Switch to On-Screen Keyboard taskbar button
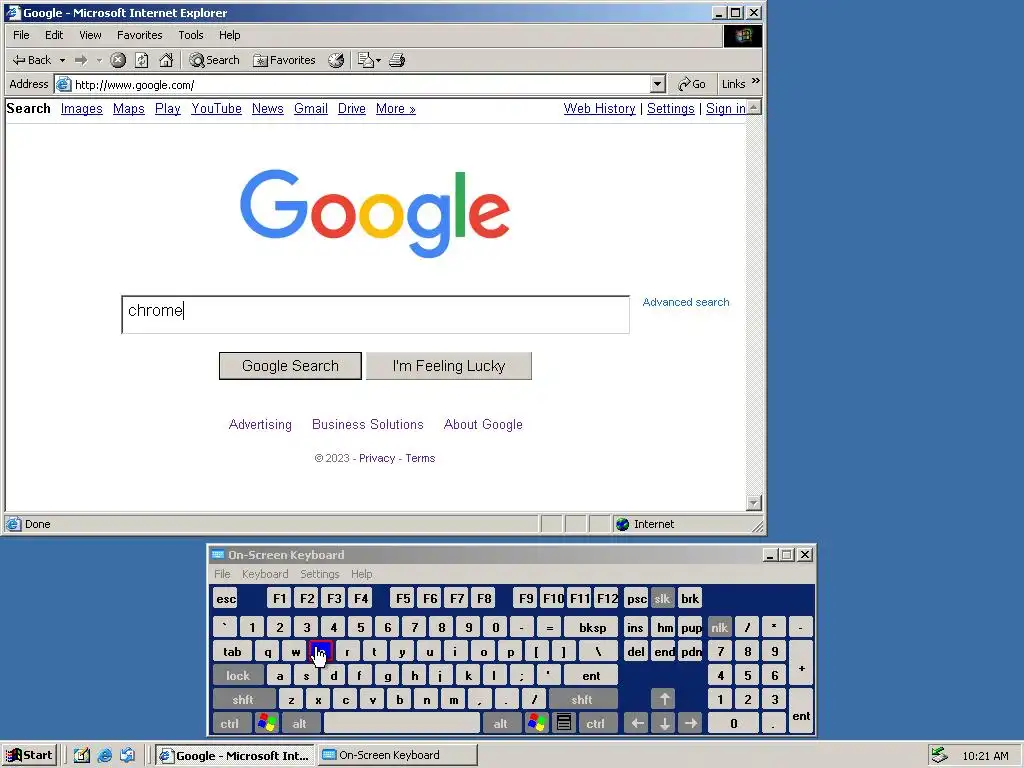The image size is (1024, 768). click(397, 755)
